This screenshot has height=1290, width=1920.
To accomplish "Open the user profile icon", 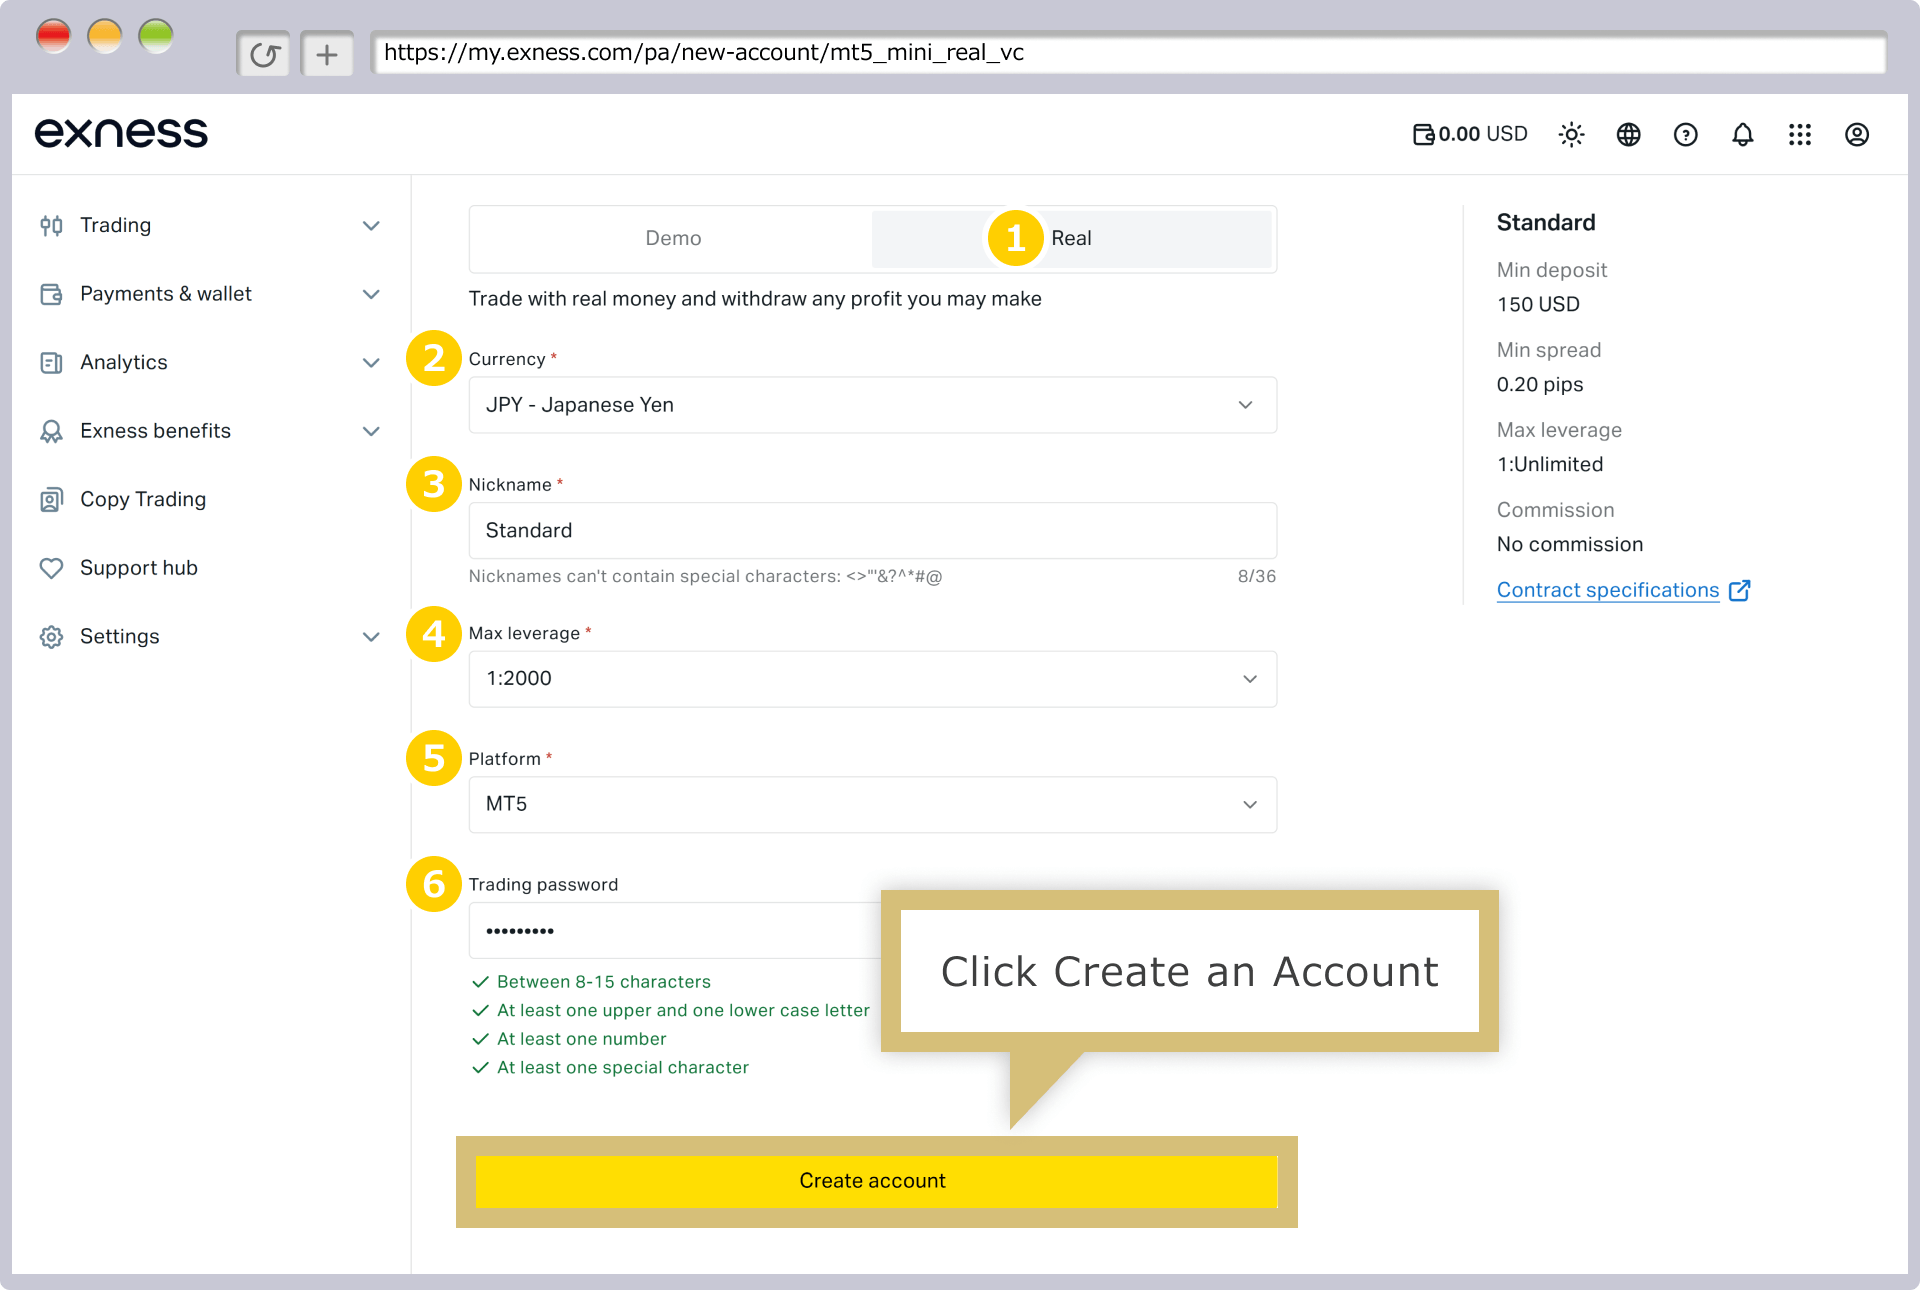I will tap(1856, 134).
